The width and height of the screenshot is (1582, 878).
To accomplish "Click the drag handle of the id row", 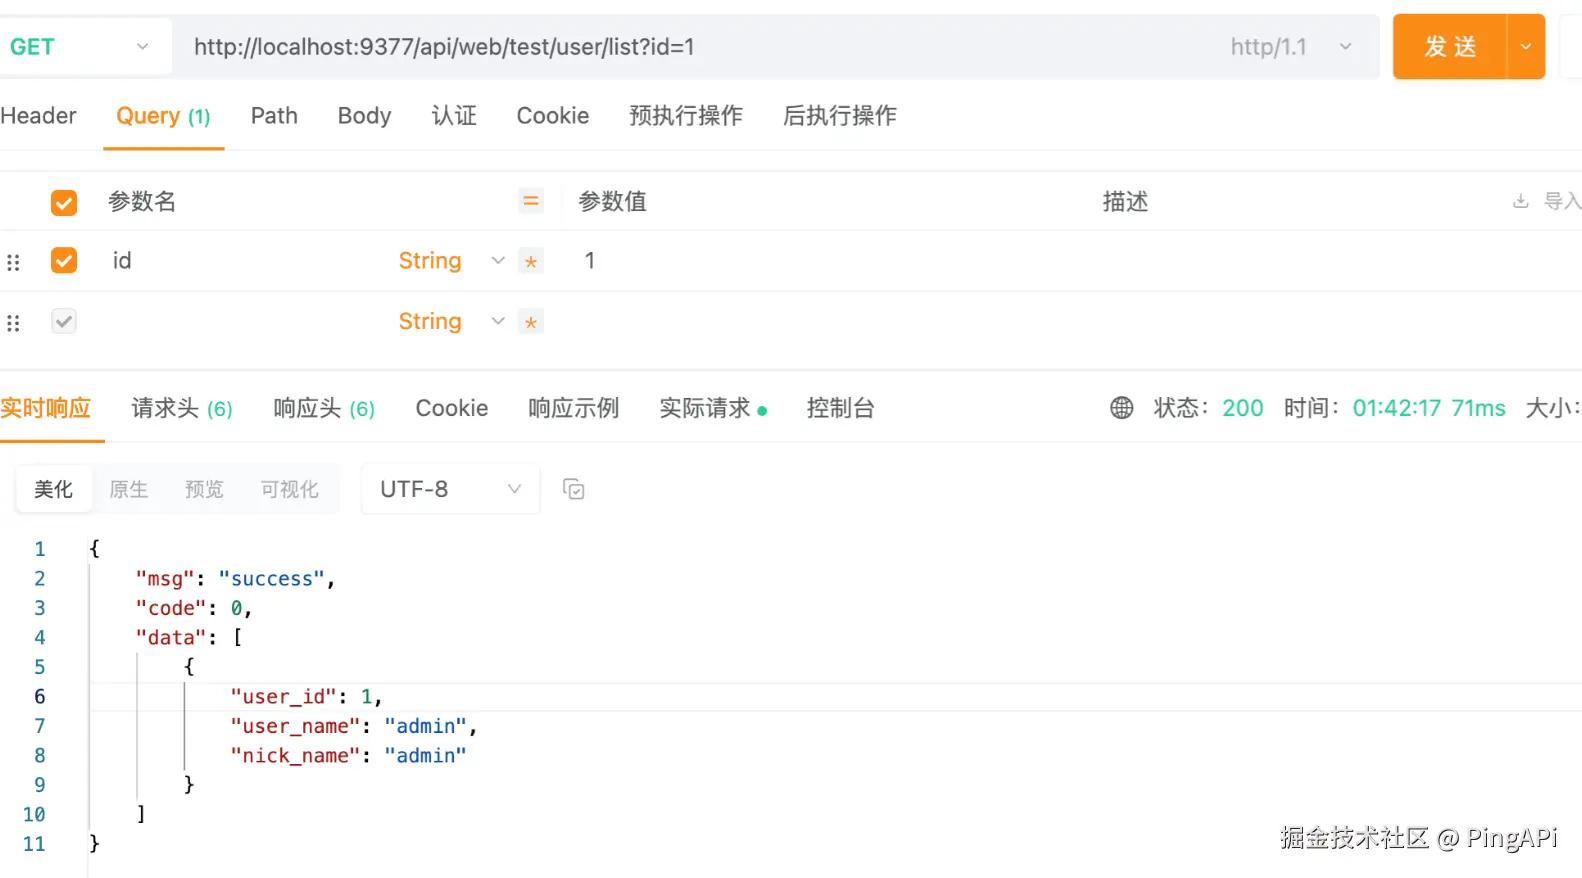I will click(13, 262).
